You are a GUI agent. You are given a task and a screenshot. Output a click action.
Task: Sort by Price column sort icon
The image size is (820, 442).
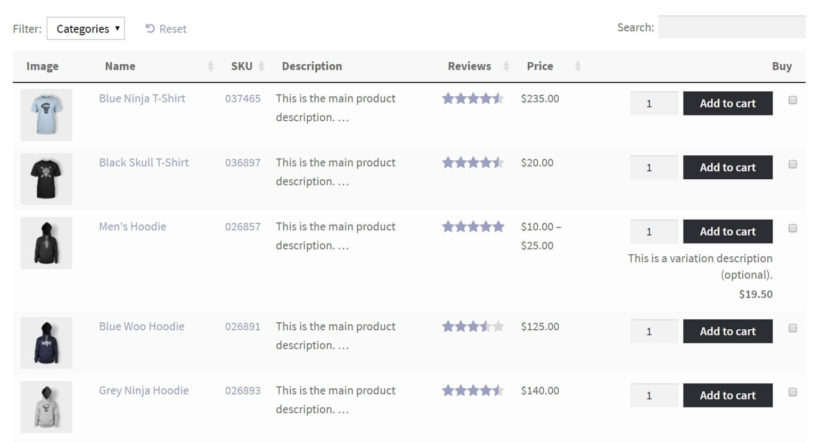(x=578, y=67)
